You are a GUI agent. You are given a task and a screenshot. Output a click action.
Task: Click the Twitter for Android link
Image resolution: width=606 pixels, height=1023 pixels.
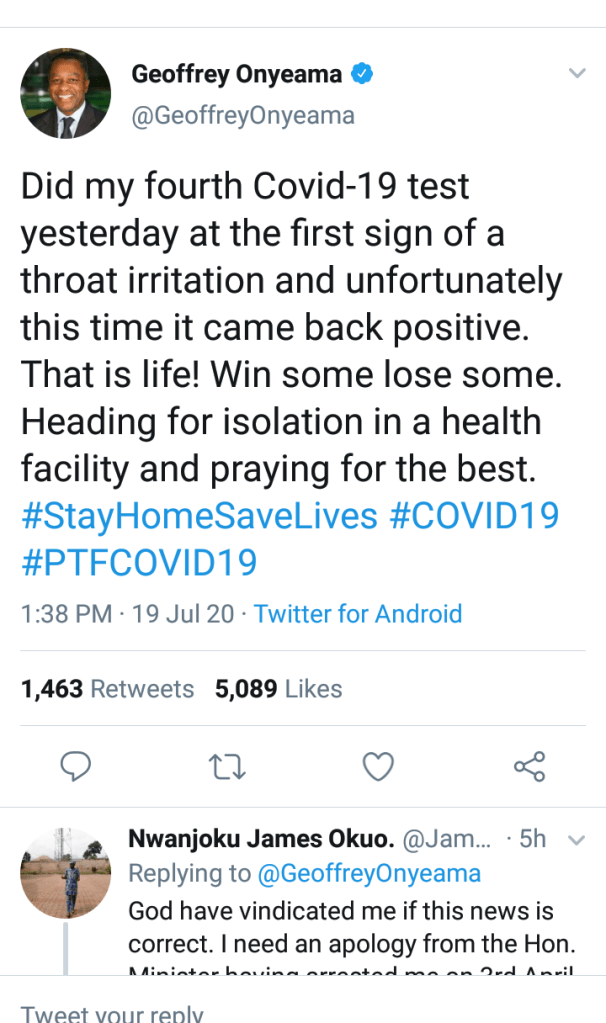pyautogui.click(x=358, y=613)
